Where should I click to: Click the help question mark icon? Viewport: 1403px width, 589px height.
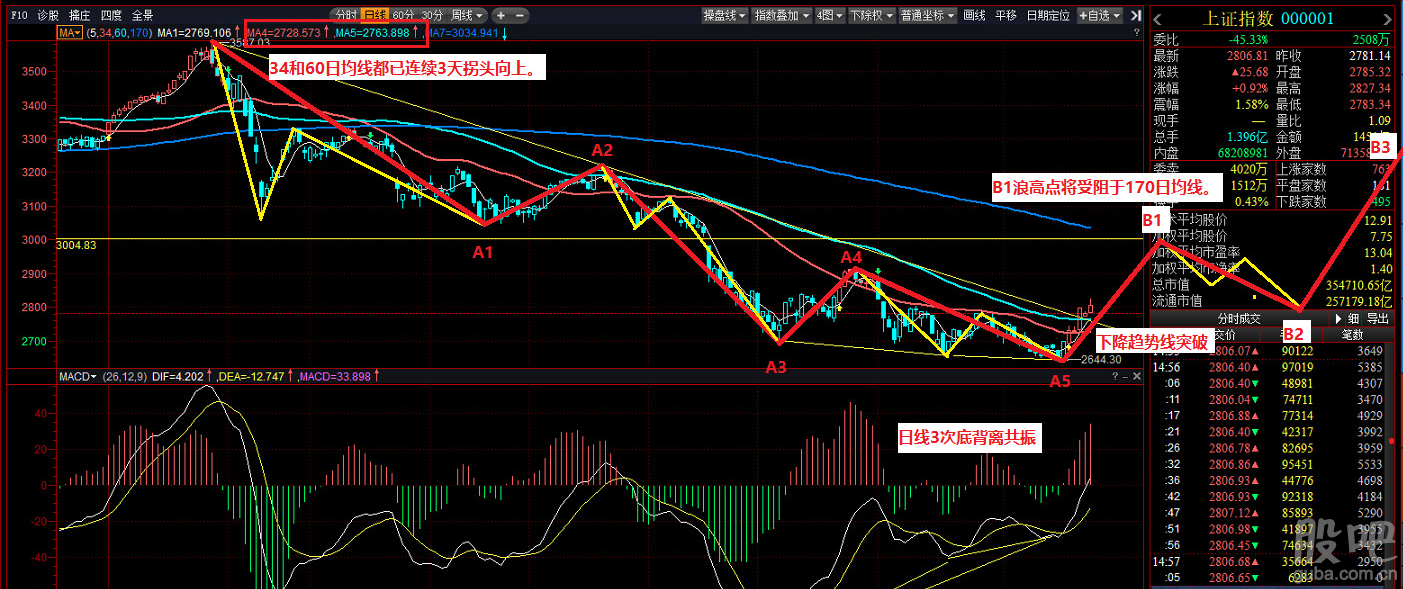pyautogui.click(x=1137, y=33)
